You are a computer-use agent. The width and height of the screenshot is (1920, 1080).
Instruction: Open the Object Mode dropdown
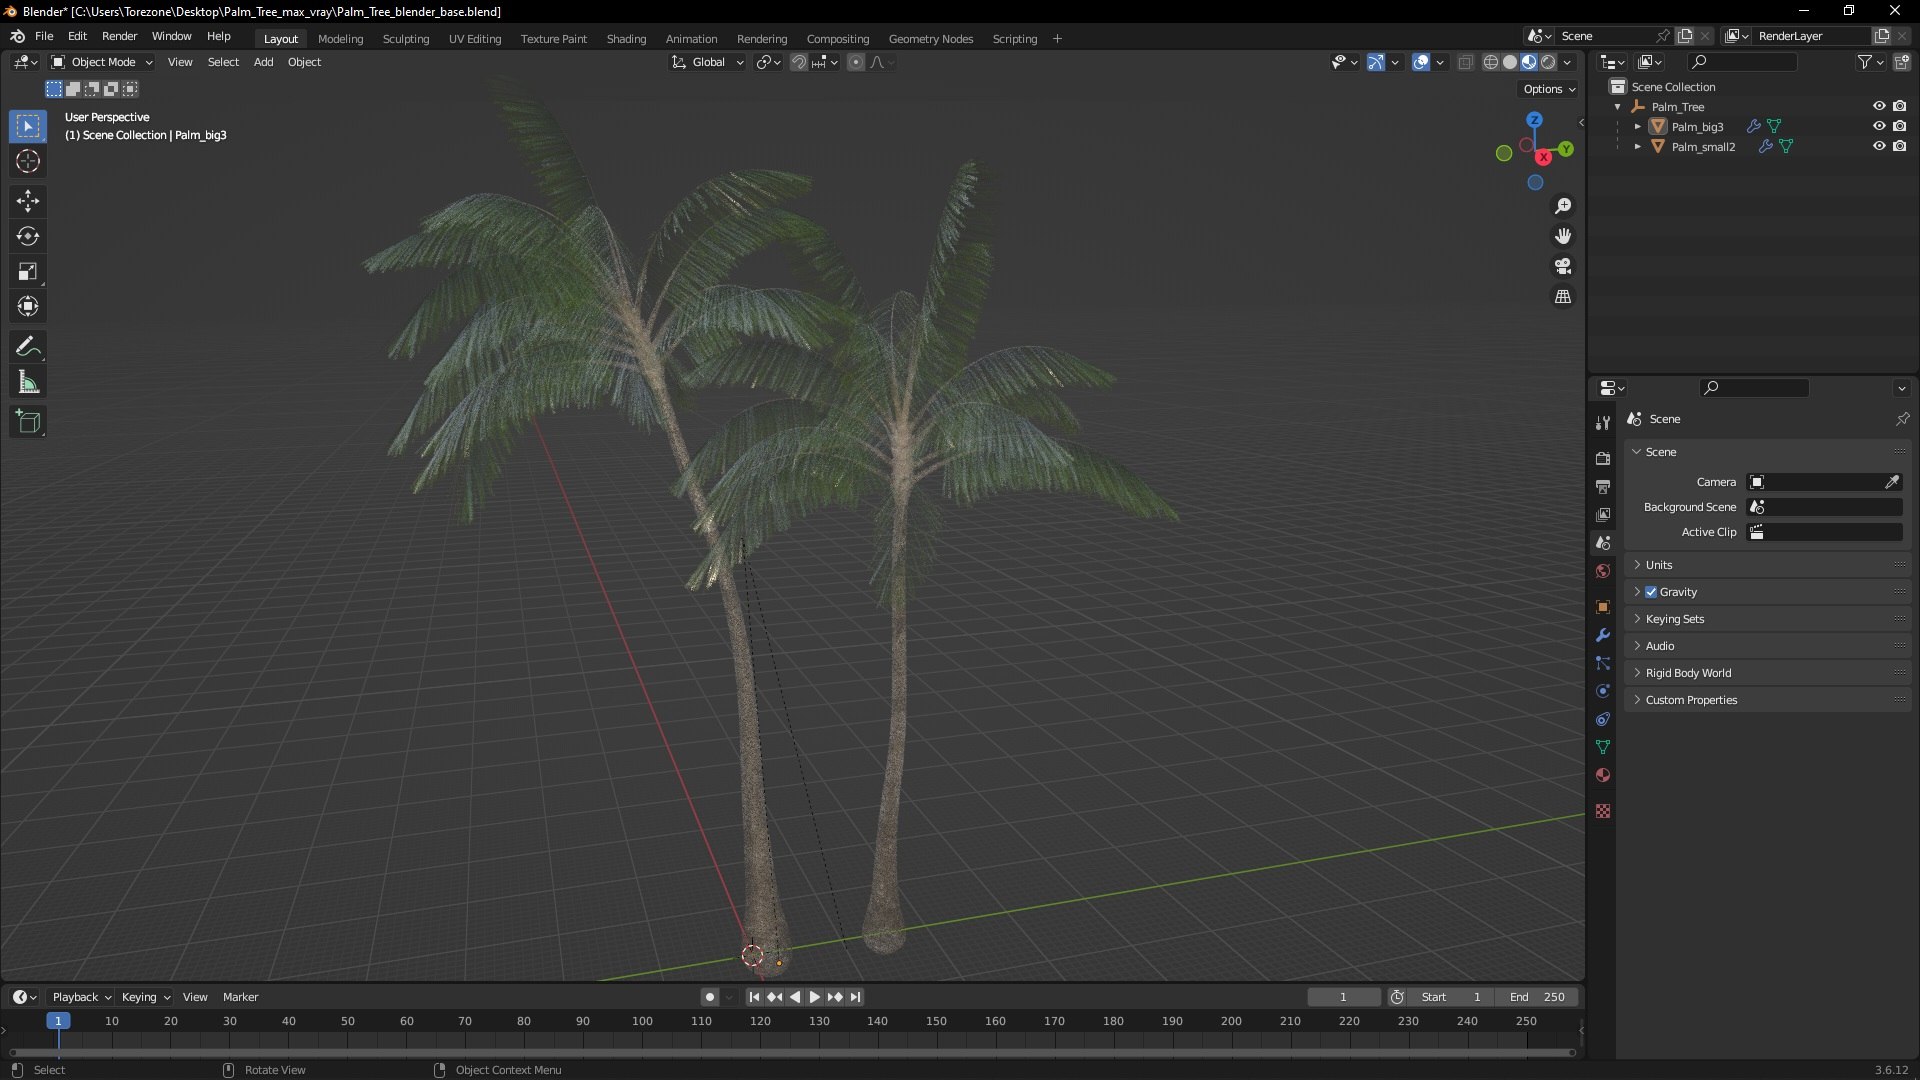click(x=102, y=62)
